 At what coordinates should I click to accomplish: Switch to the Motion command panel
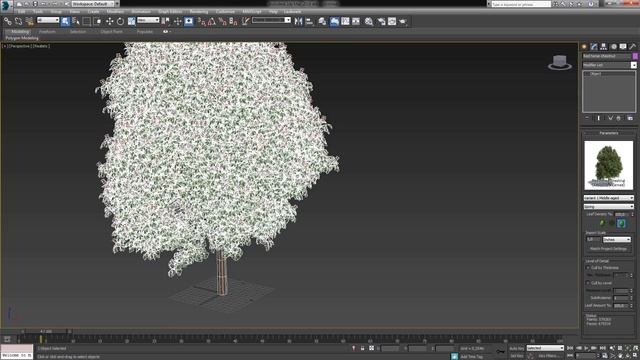click(x=613, y=47)
